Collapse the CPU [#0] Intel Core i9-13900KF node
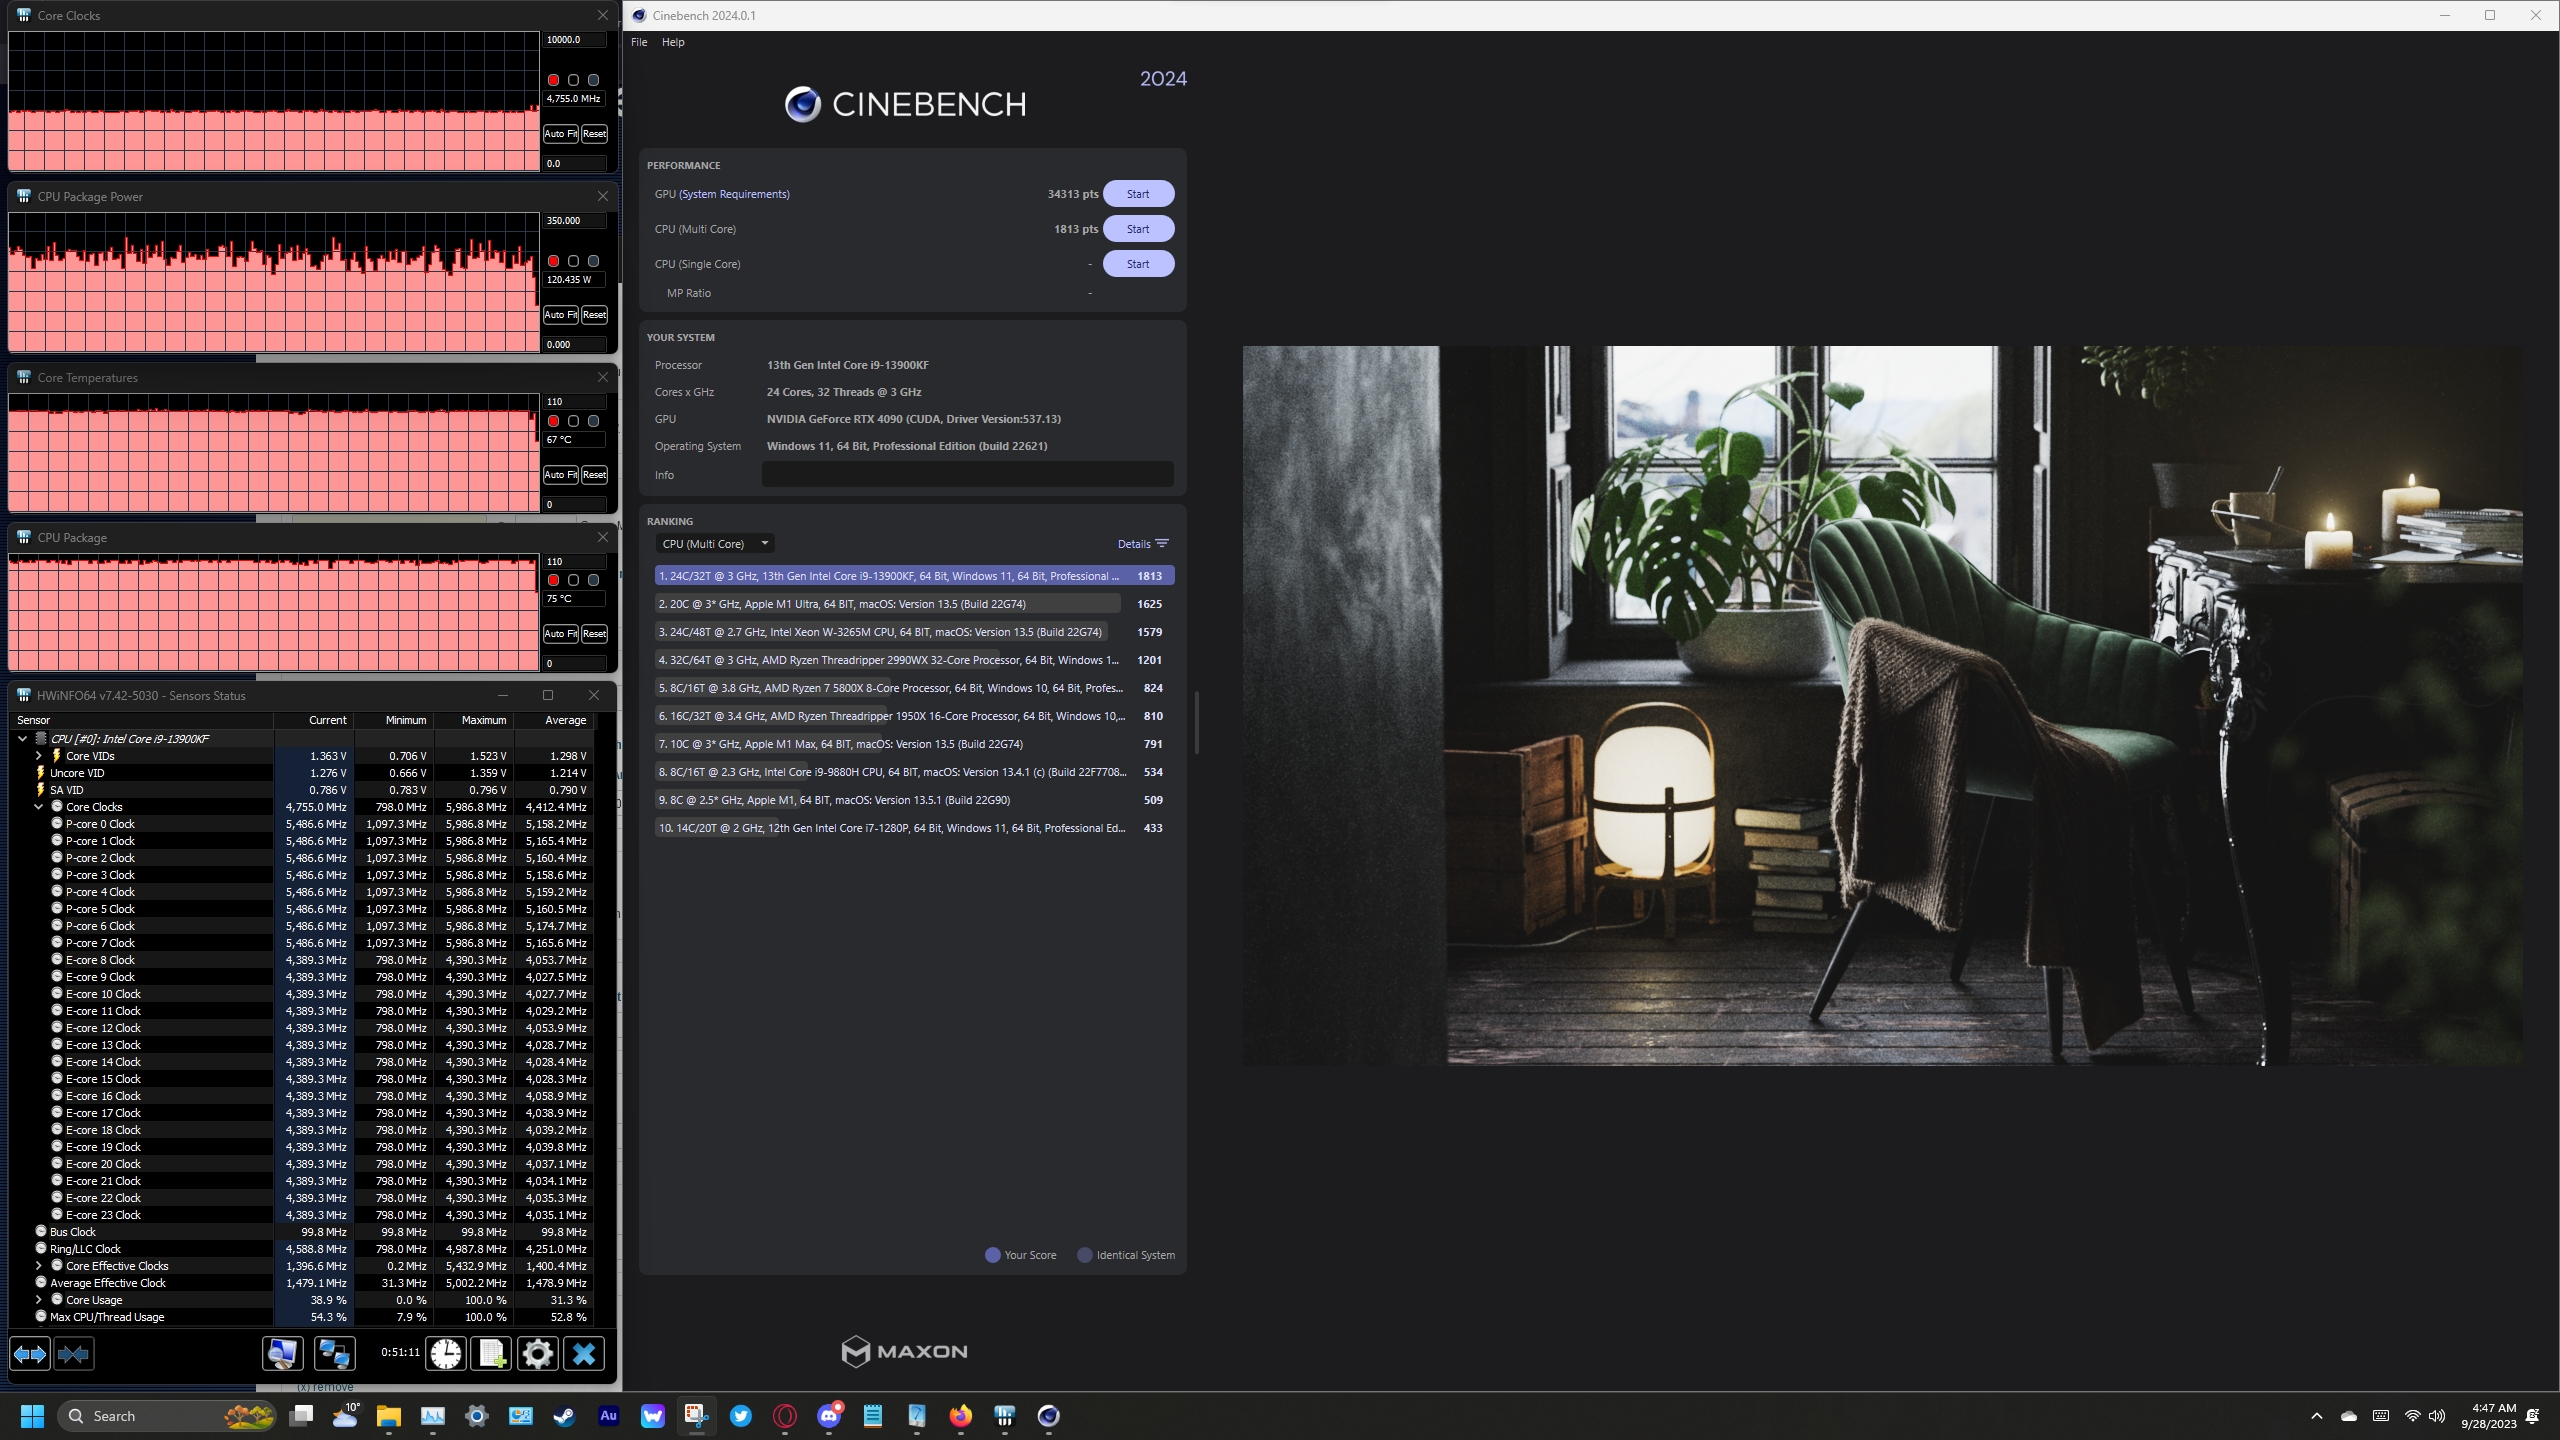The image size is (2560, 1440). coord(22,739)
